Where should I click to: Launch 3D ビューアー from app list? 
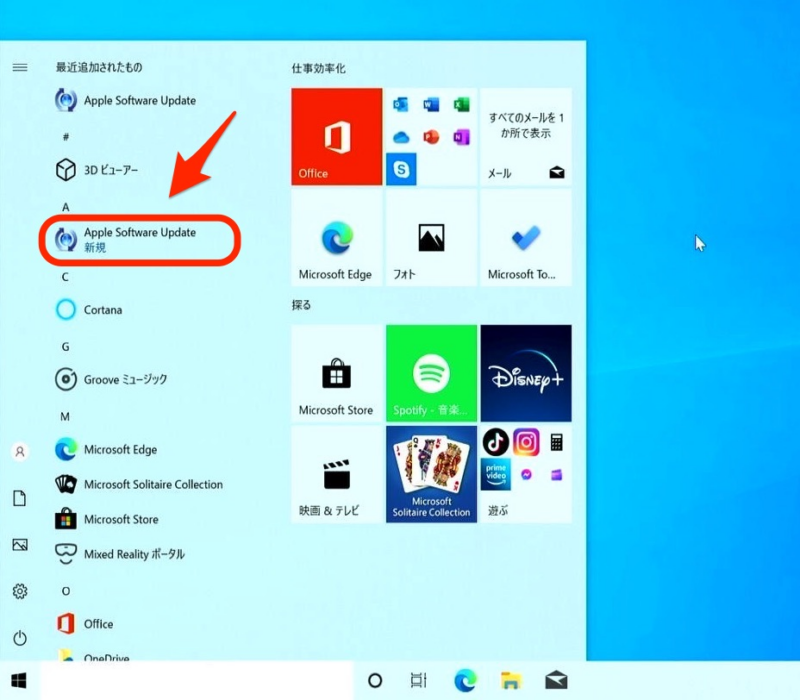click(x=97, y=170)
